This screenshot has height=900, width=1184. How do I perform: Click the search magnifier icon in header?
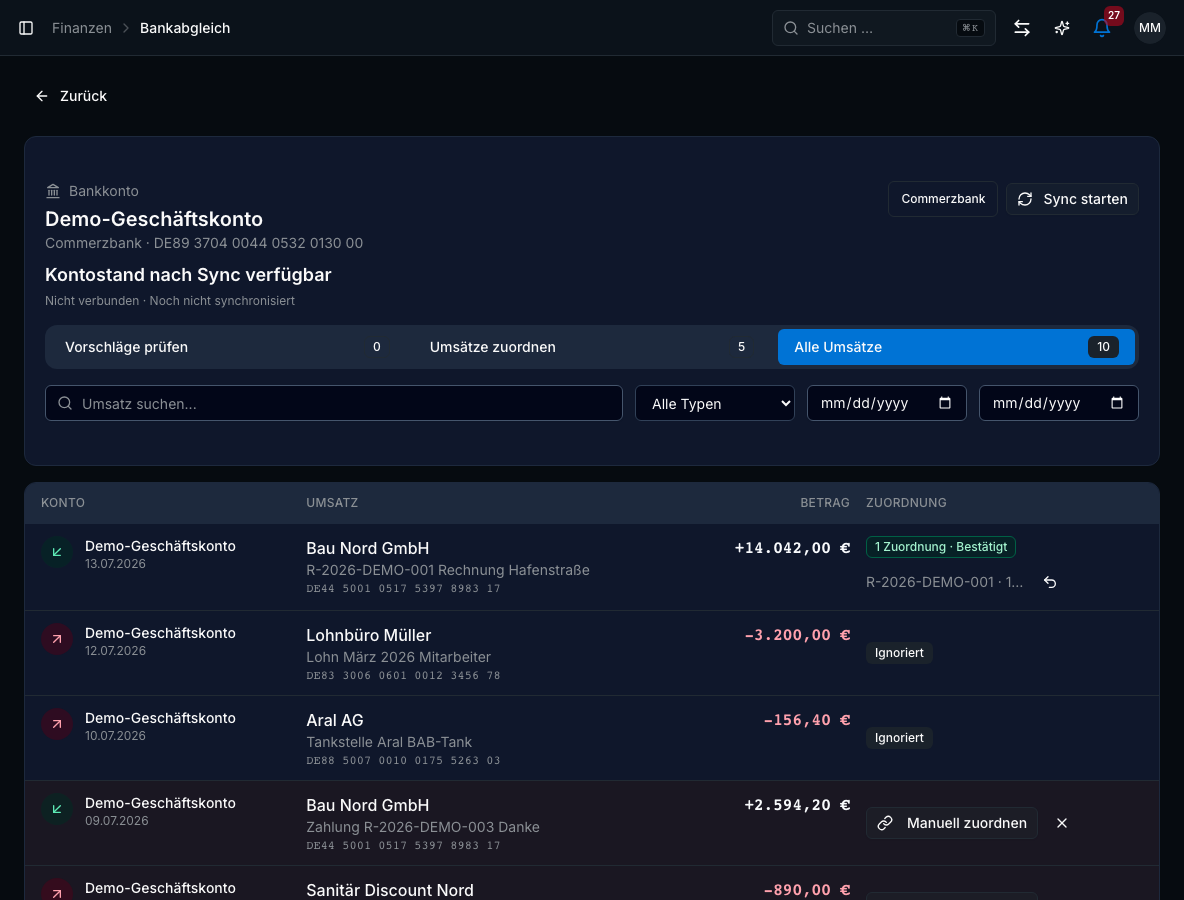coord(791,28)
